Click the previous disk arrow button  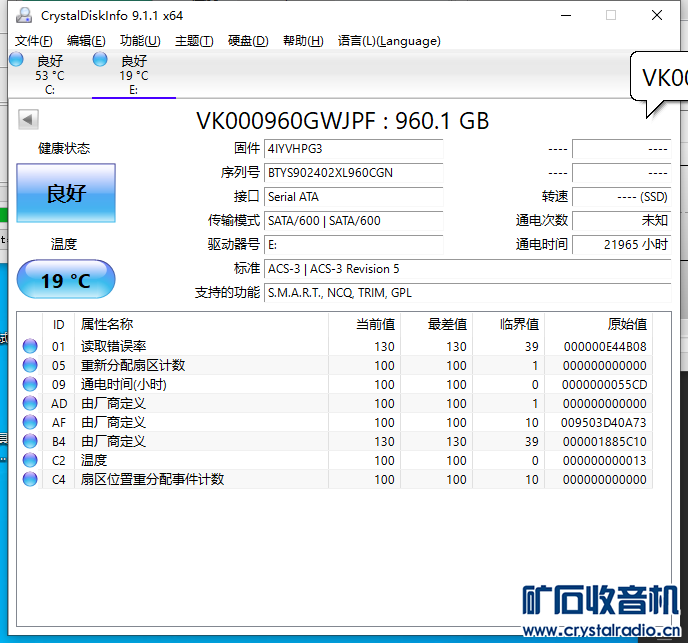coord(28,120)
